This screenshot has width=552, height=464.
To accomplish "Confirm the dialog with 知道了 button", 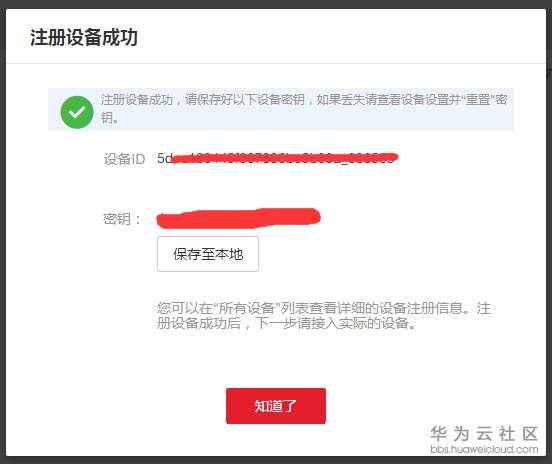I will [x=276, y=406].
